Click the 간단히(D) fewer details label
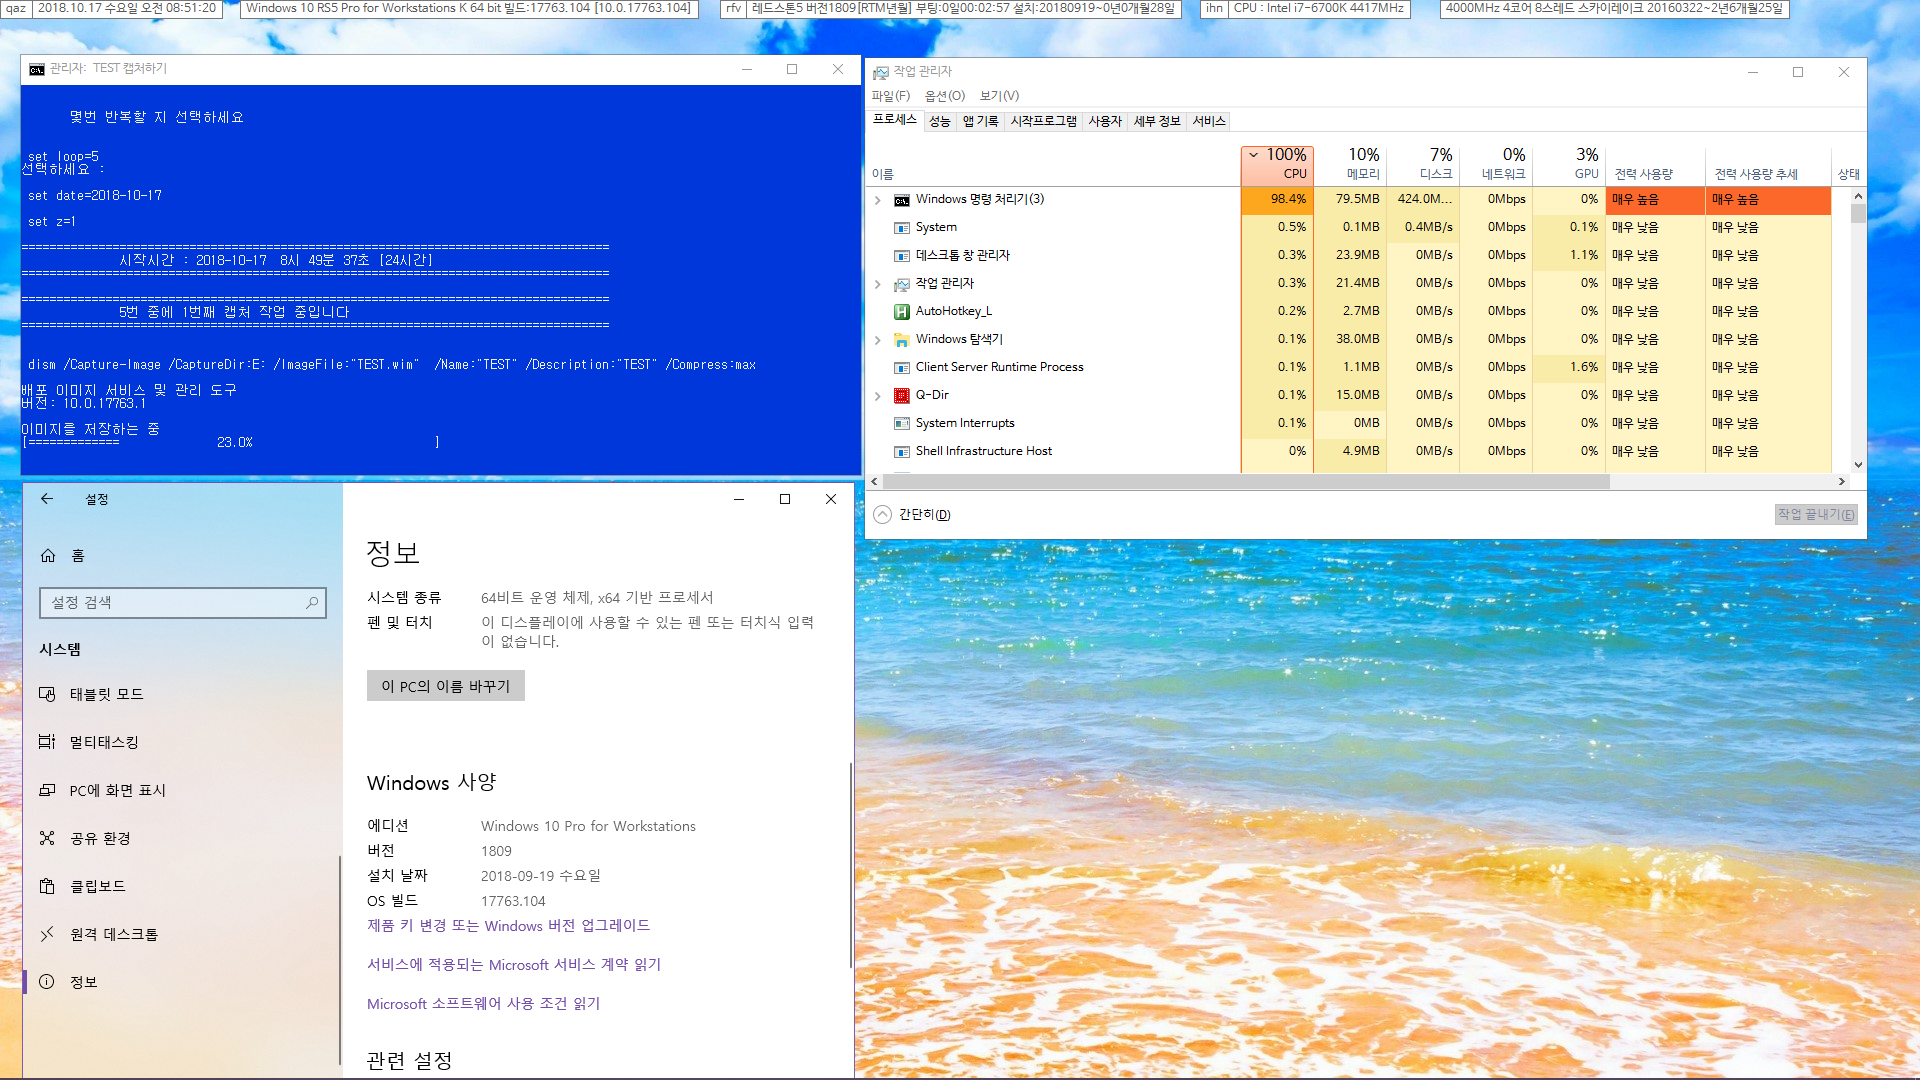 click(x=924, y=515)
